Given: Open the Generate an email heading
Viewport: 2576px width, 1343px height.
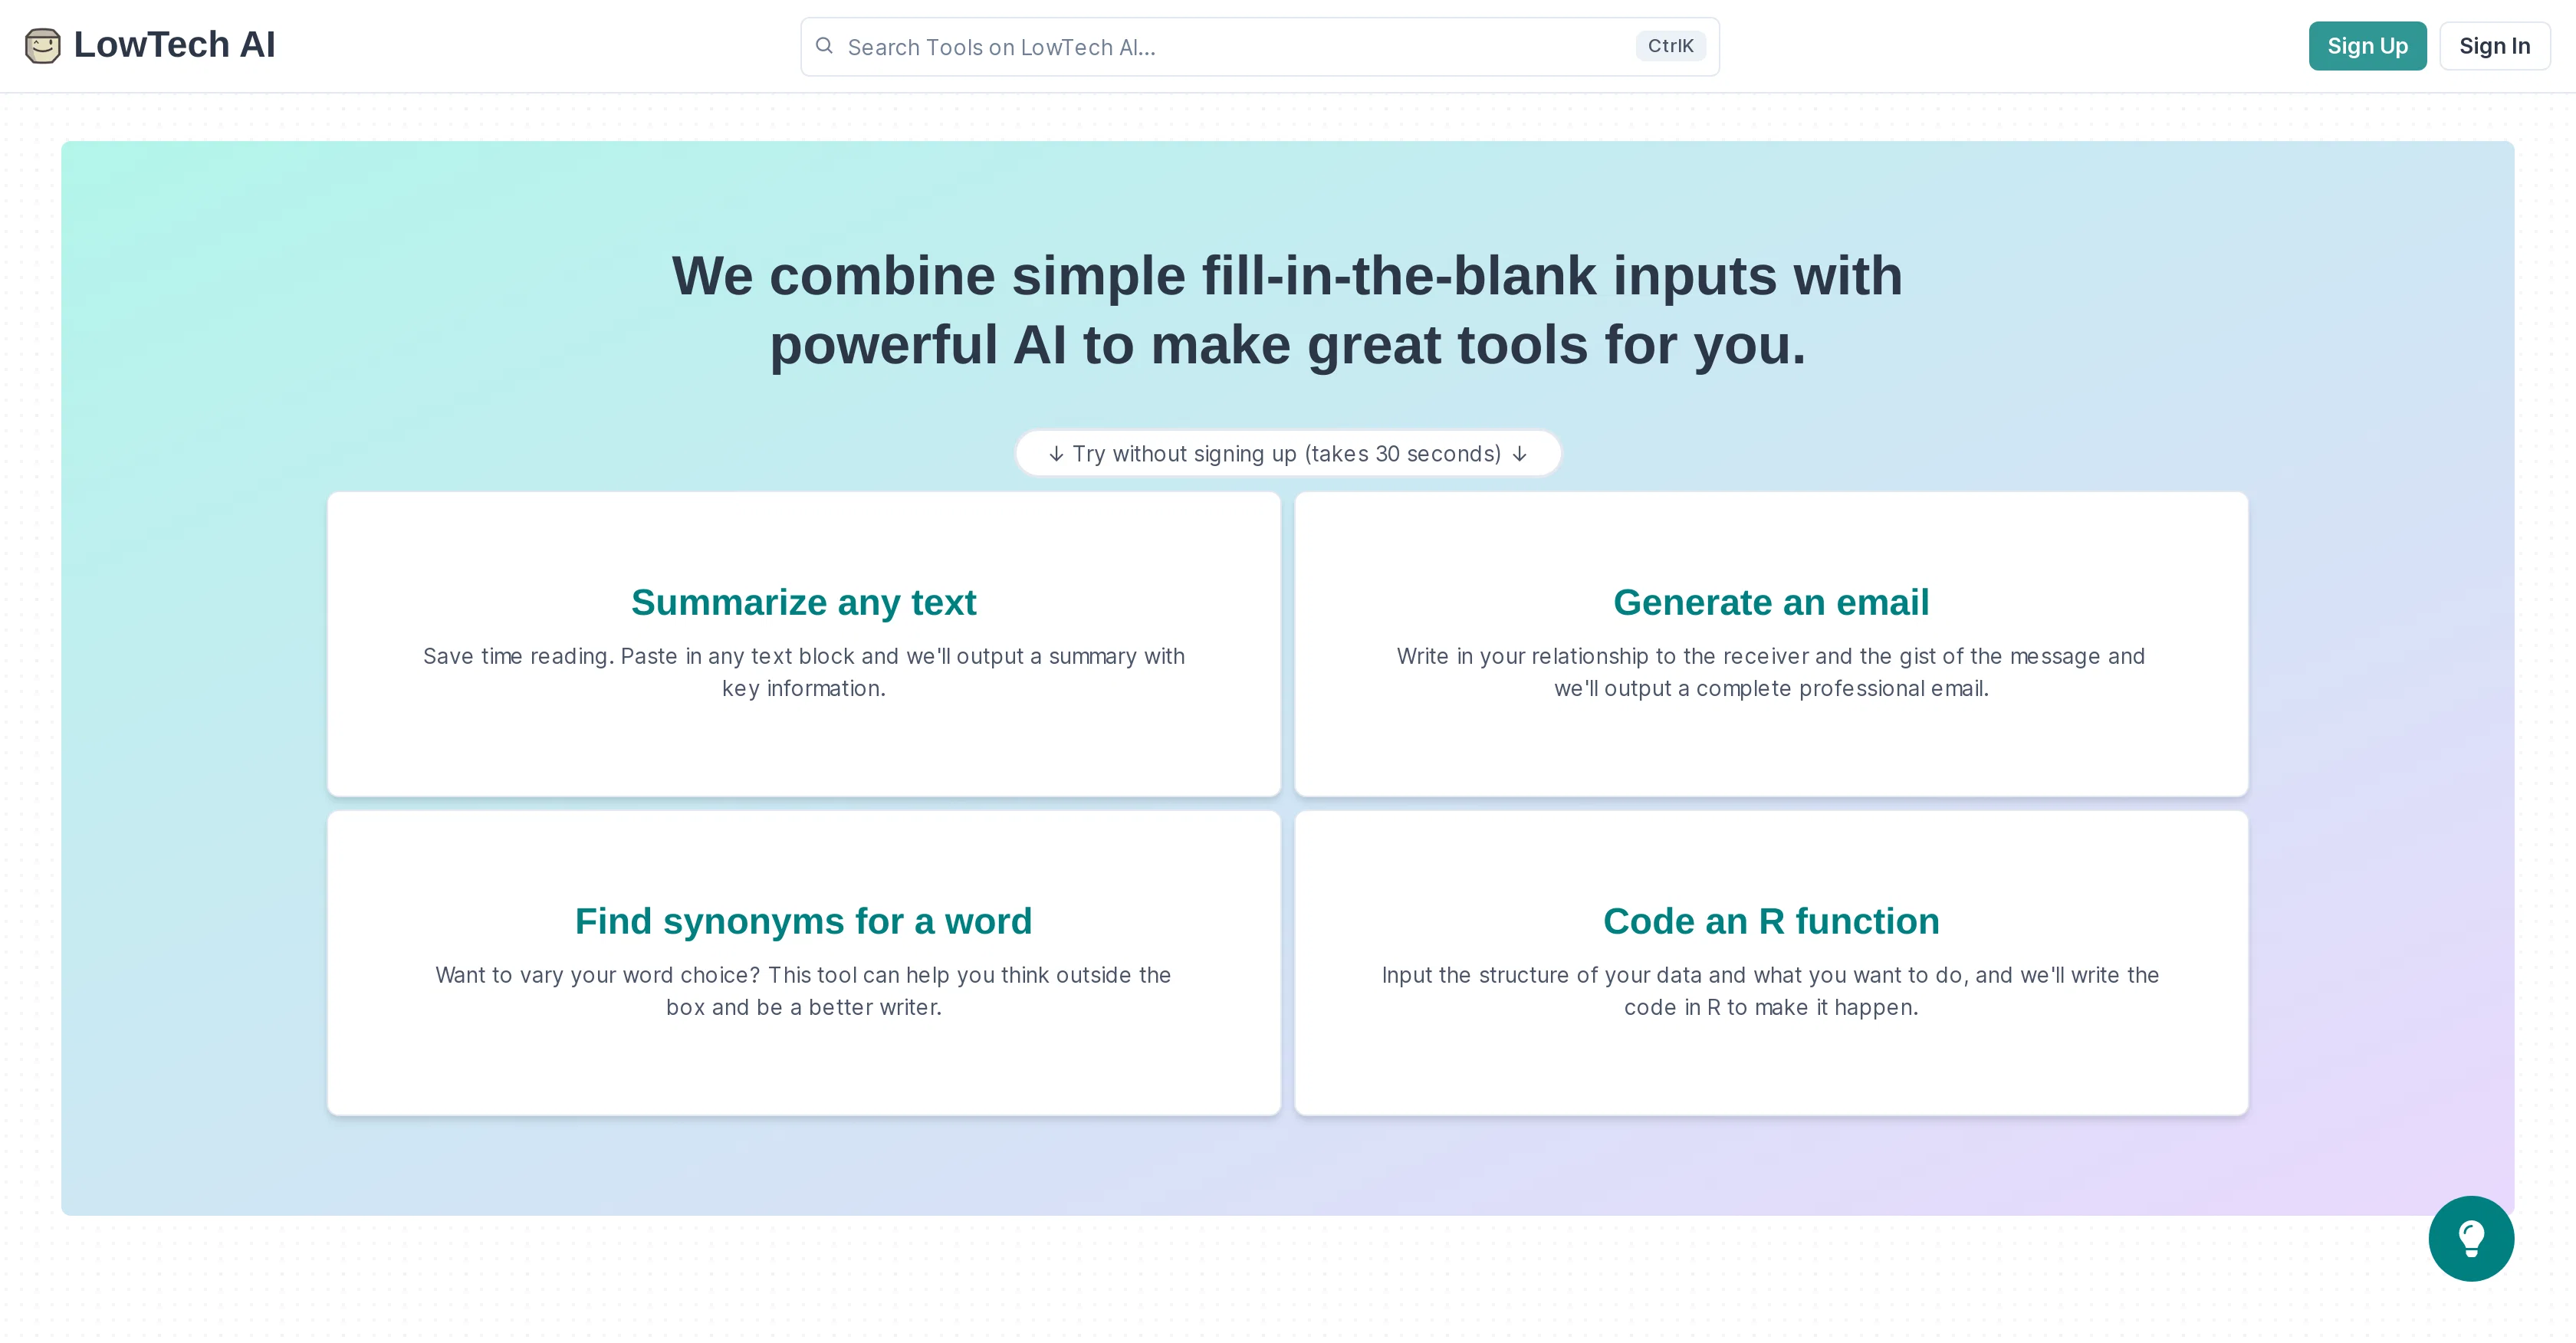Looking at the screenshot, I should click(1771, 603).
